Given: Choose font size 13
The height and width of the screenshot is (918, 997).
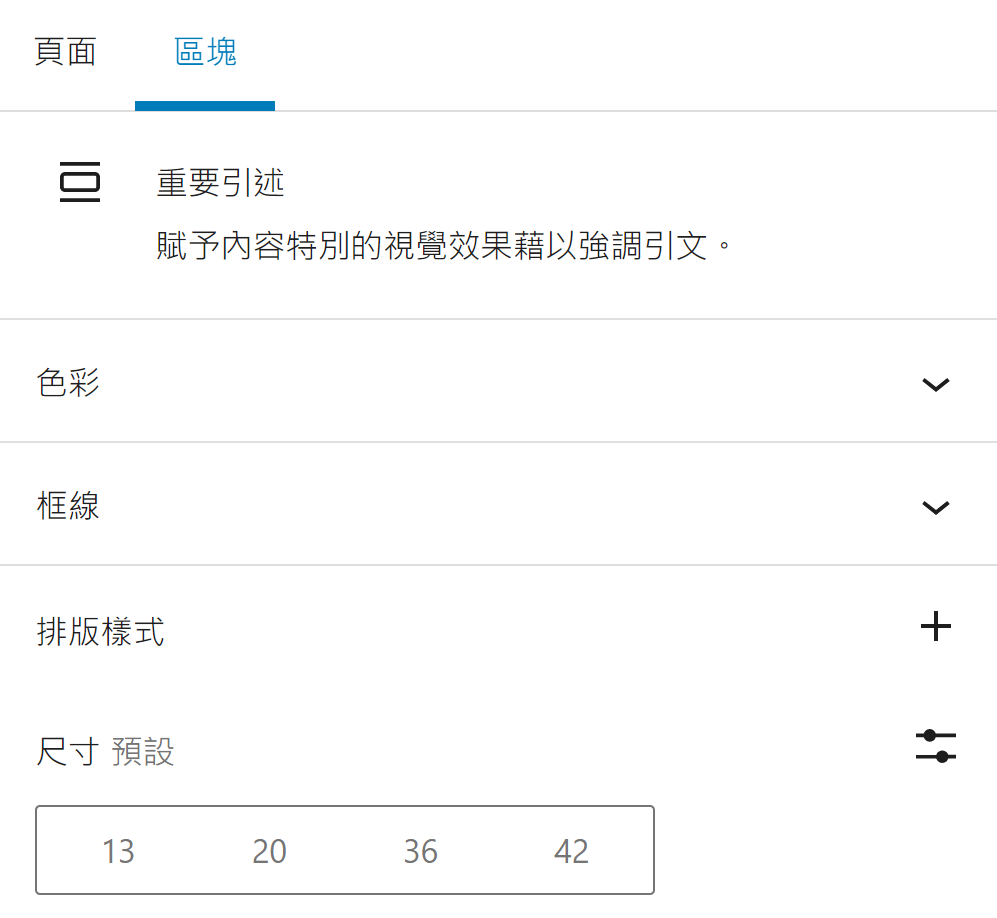Looking at the screenshot, I should click(x=118, y=851).
